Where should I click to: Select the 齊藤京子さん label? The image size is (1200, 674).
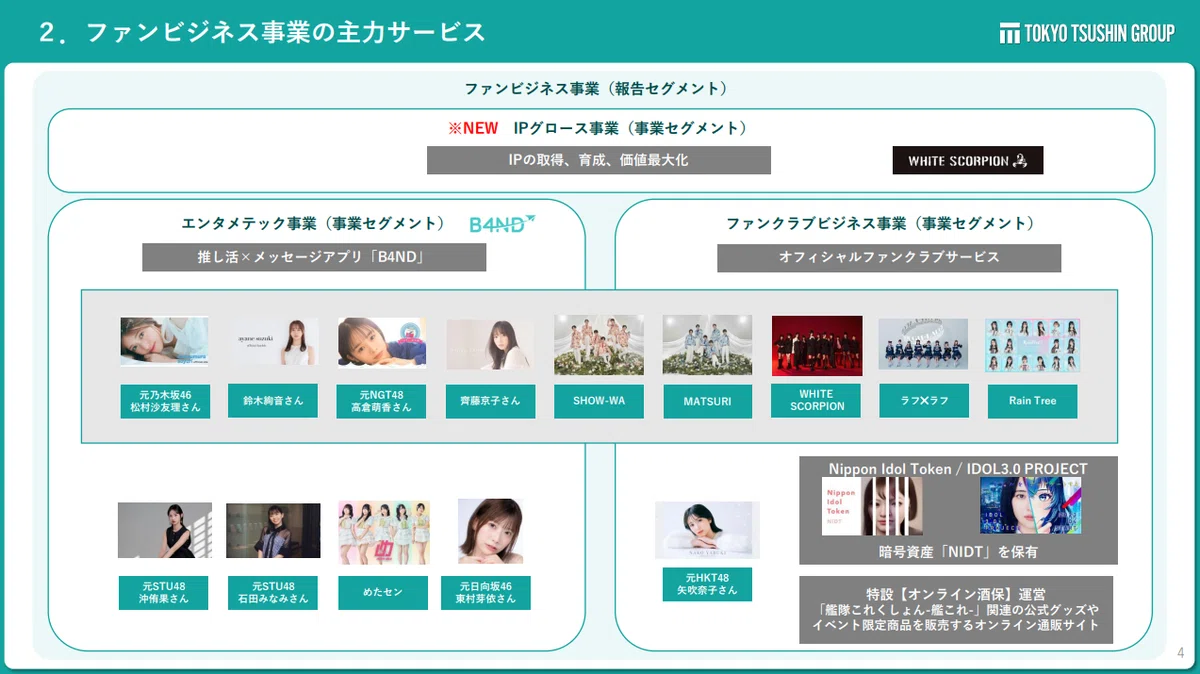pos(490,401)
